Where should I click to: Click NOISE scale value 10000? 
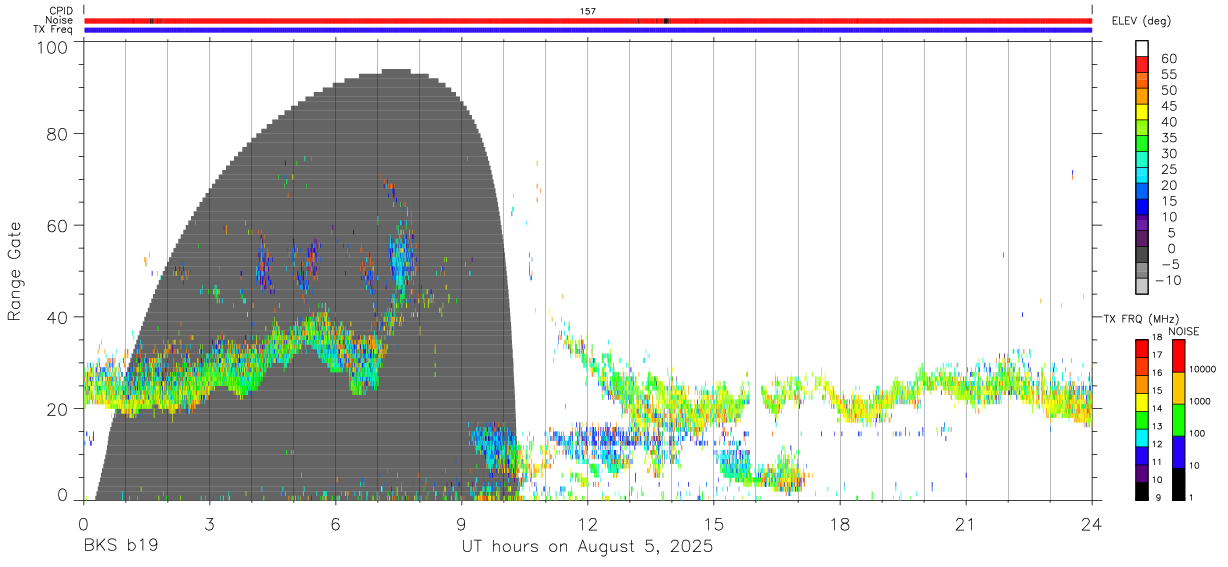(x=1202, y=369)
